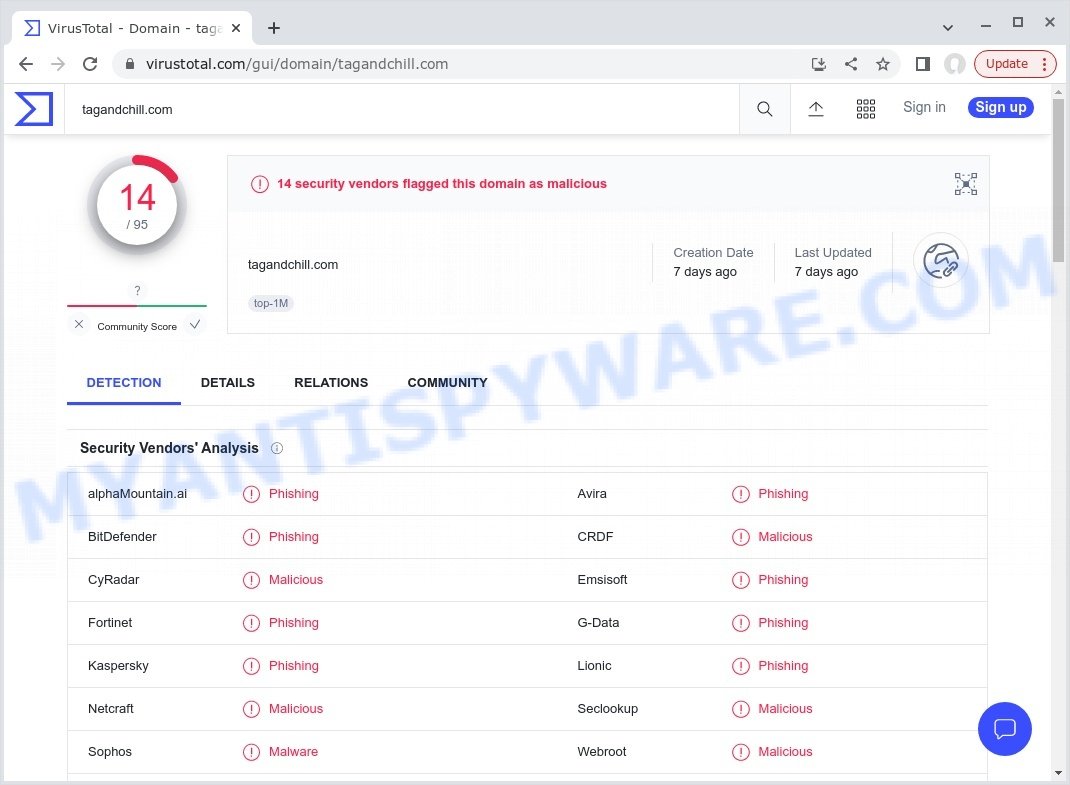This screenshot has height=785, width=1070.
Task: Click the tagandchill.com search field
Action: [401, 109]
